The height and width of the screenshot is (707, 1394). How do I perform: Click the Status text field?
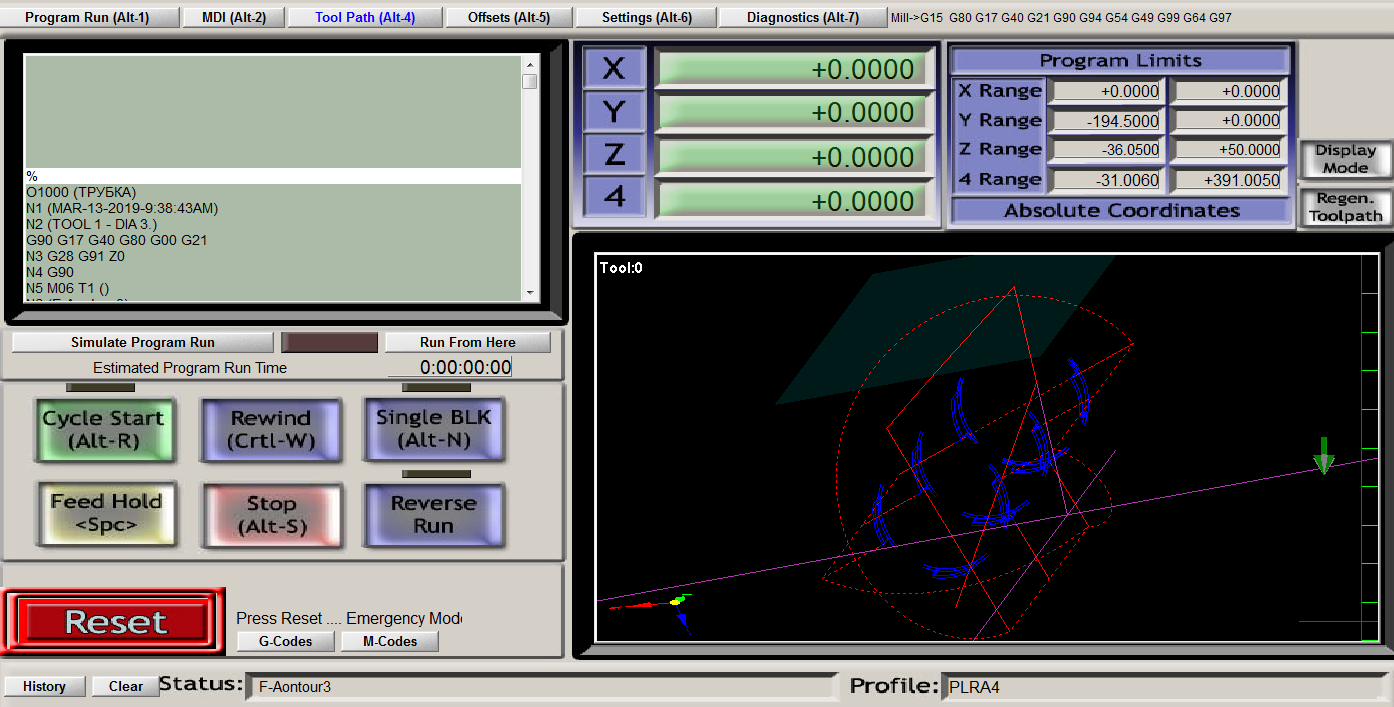(542, 687)
